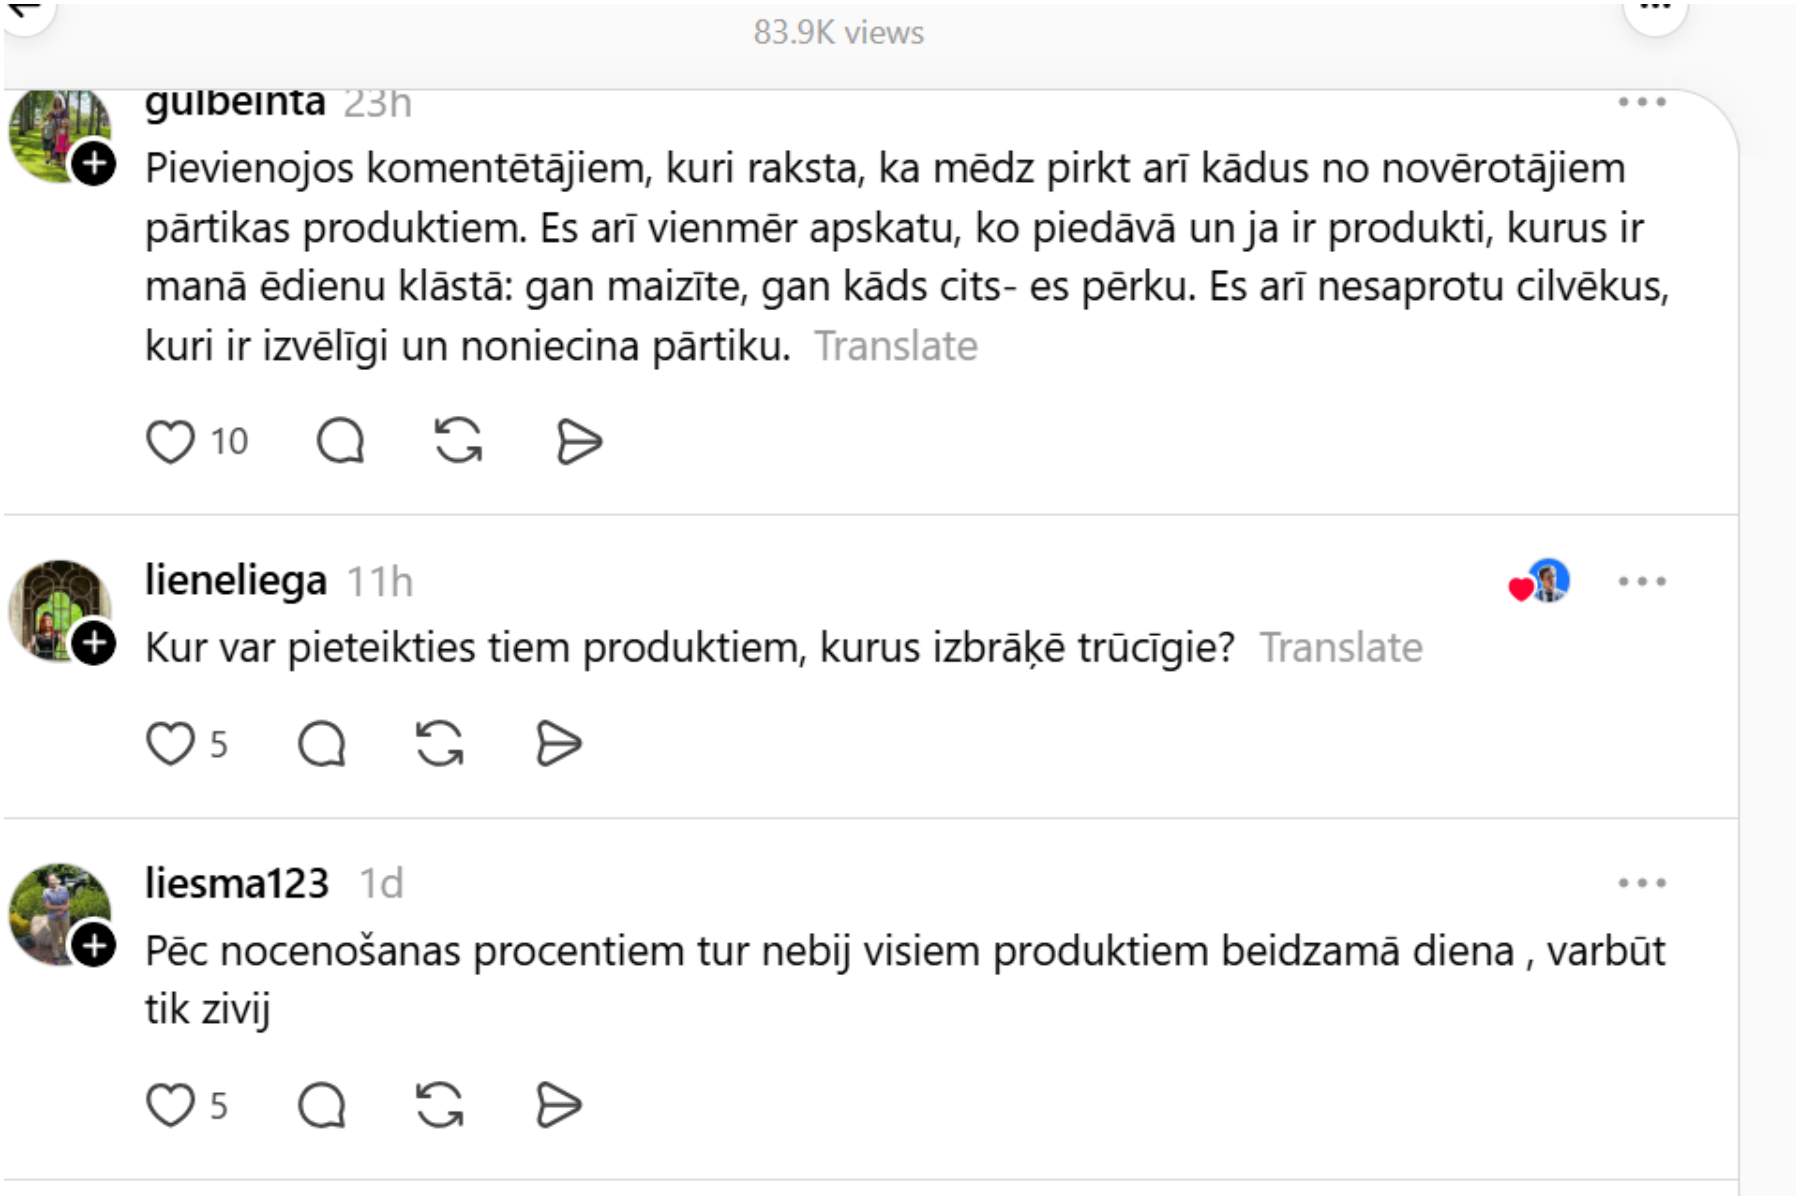View who liked lieneliega's comment
The image size is (1800, 1200).
tap(1540, 582)
